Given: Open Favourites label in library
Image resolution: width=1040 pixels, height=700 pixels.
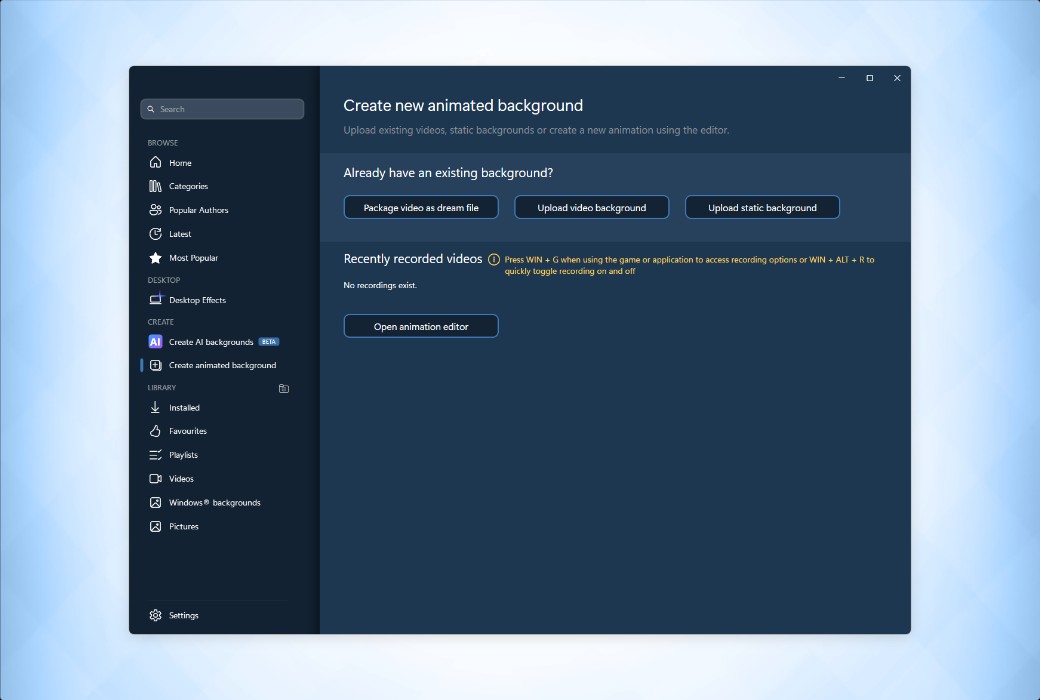Looking at the screenshot, I should 188,431.
